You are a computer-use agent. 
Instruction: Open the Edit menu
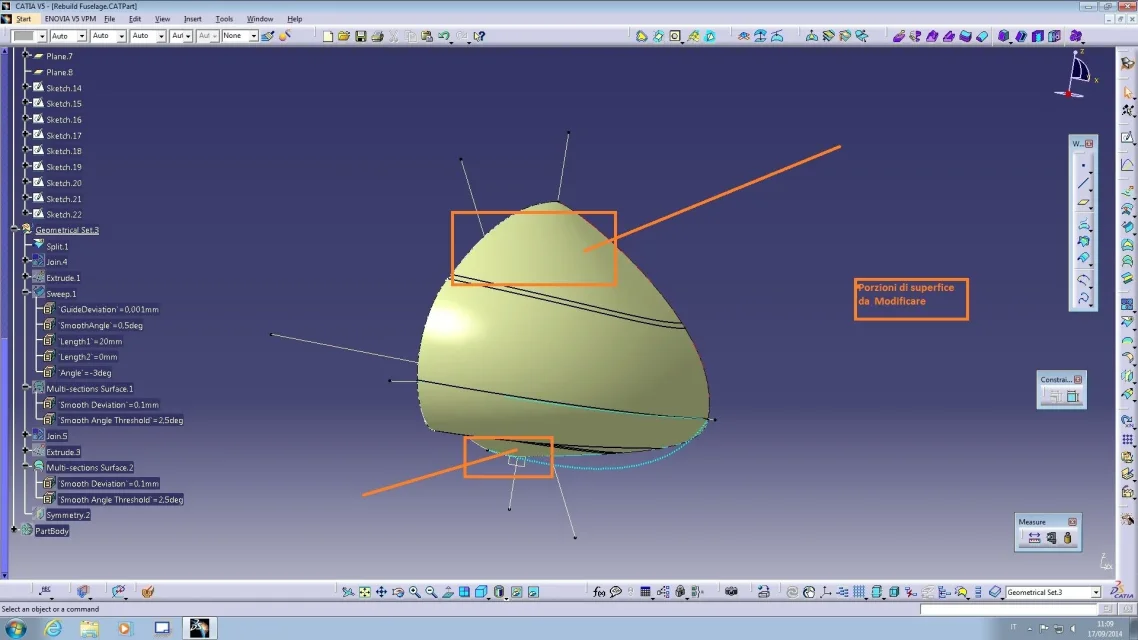135,19
